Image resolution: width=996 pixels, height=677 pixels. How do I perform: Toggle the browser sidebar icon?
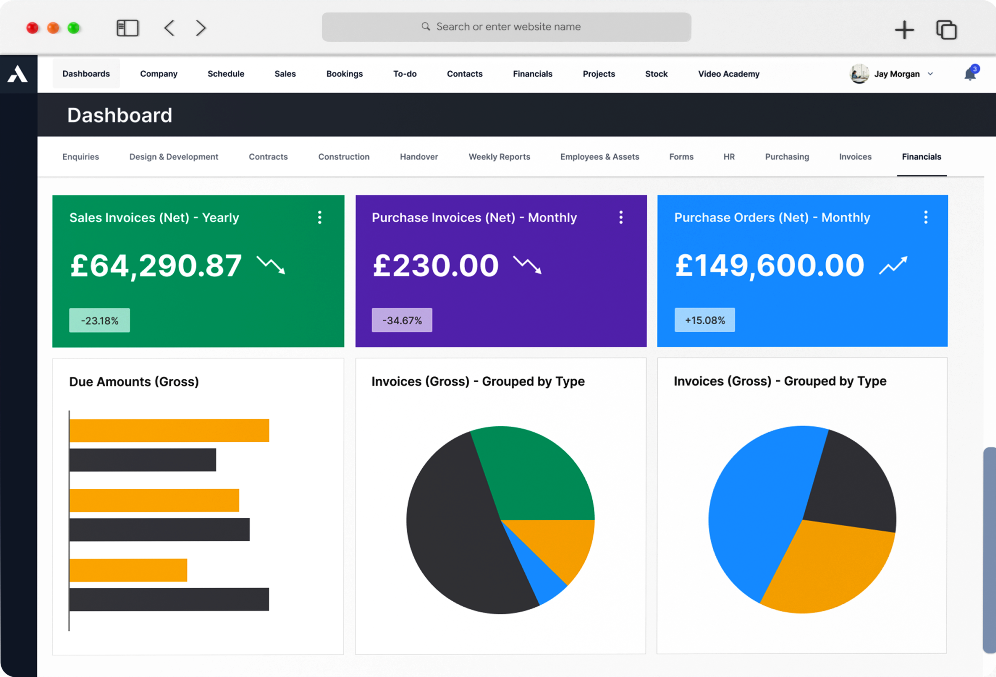128,28
